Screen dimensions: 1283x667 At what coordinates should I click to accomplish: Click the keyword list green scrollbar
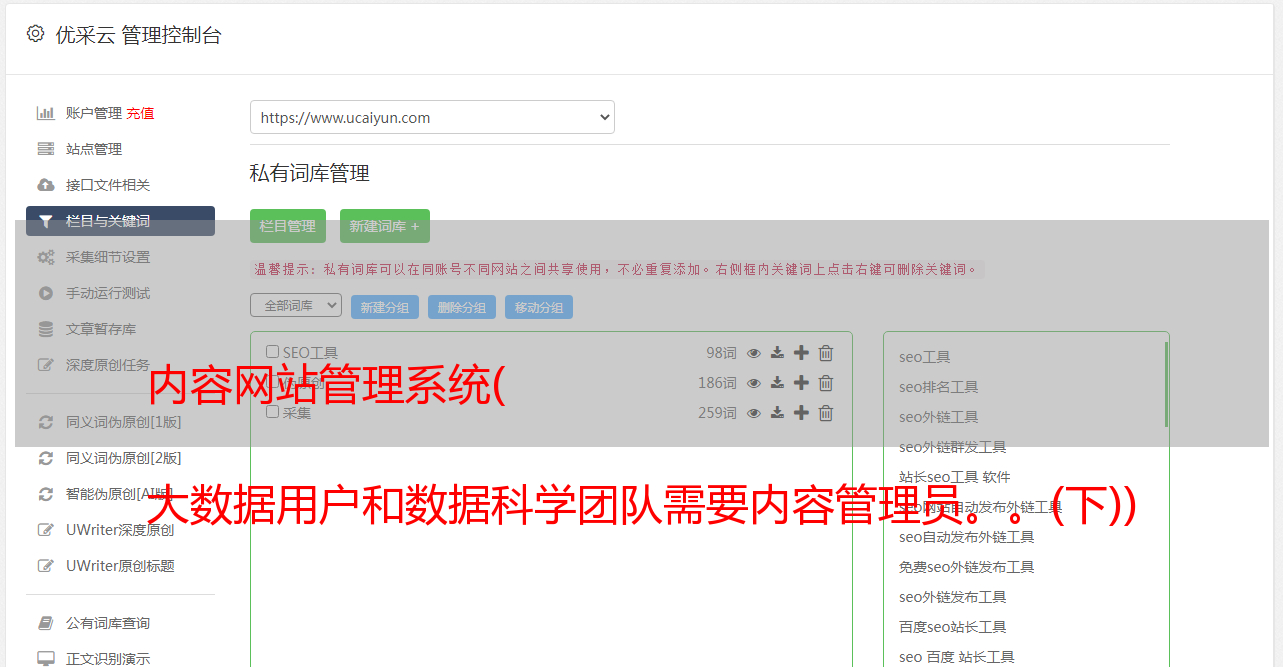1166,385
